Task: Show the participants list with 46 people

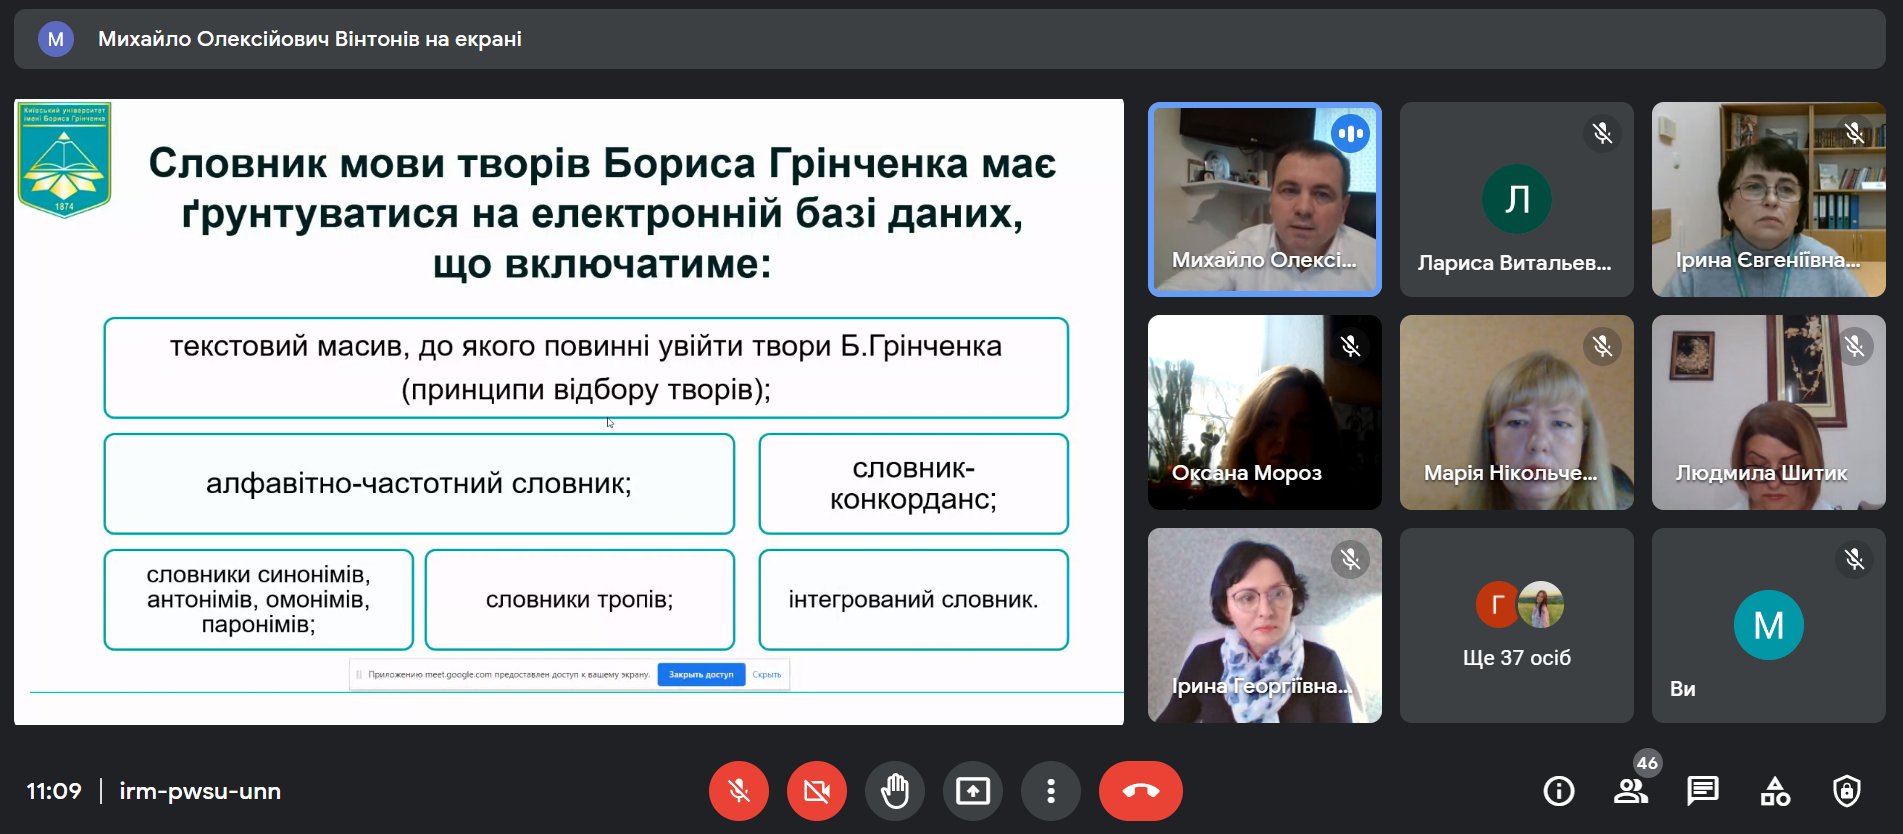Action: pos(1631,791)
